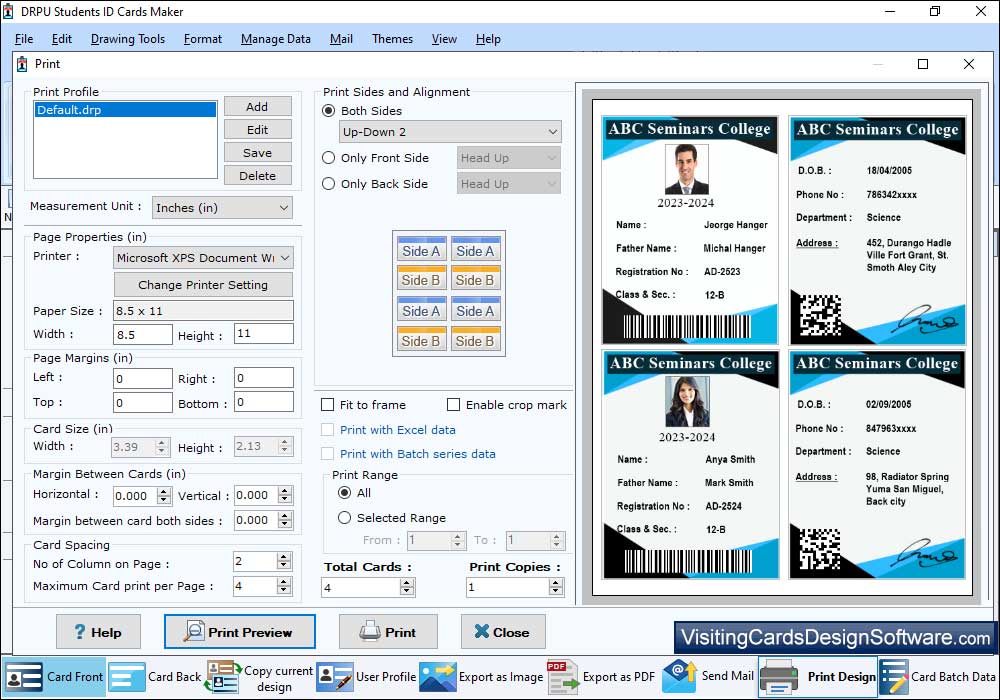Choose Selected Range radio button
The width and height of the screenshot is (1000, 700).
[344, 518]
